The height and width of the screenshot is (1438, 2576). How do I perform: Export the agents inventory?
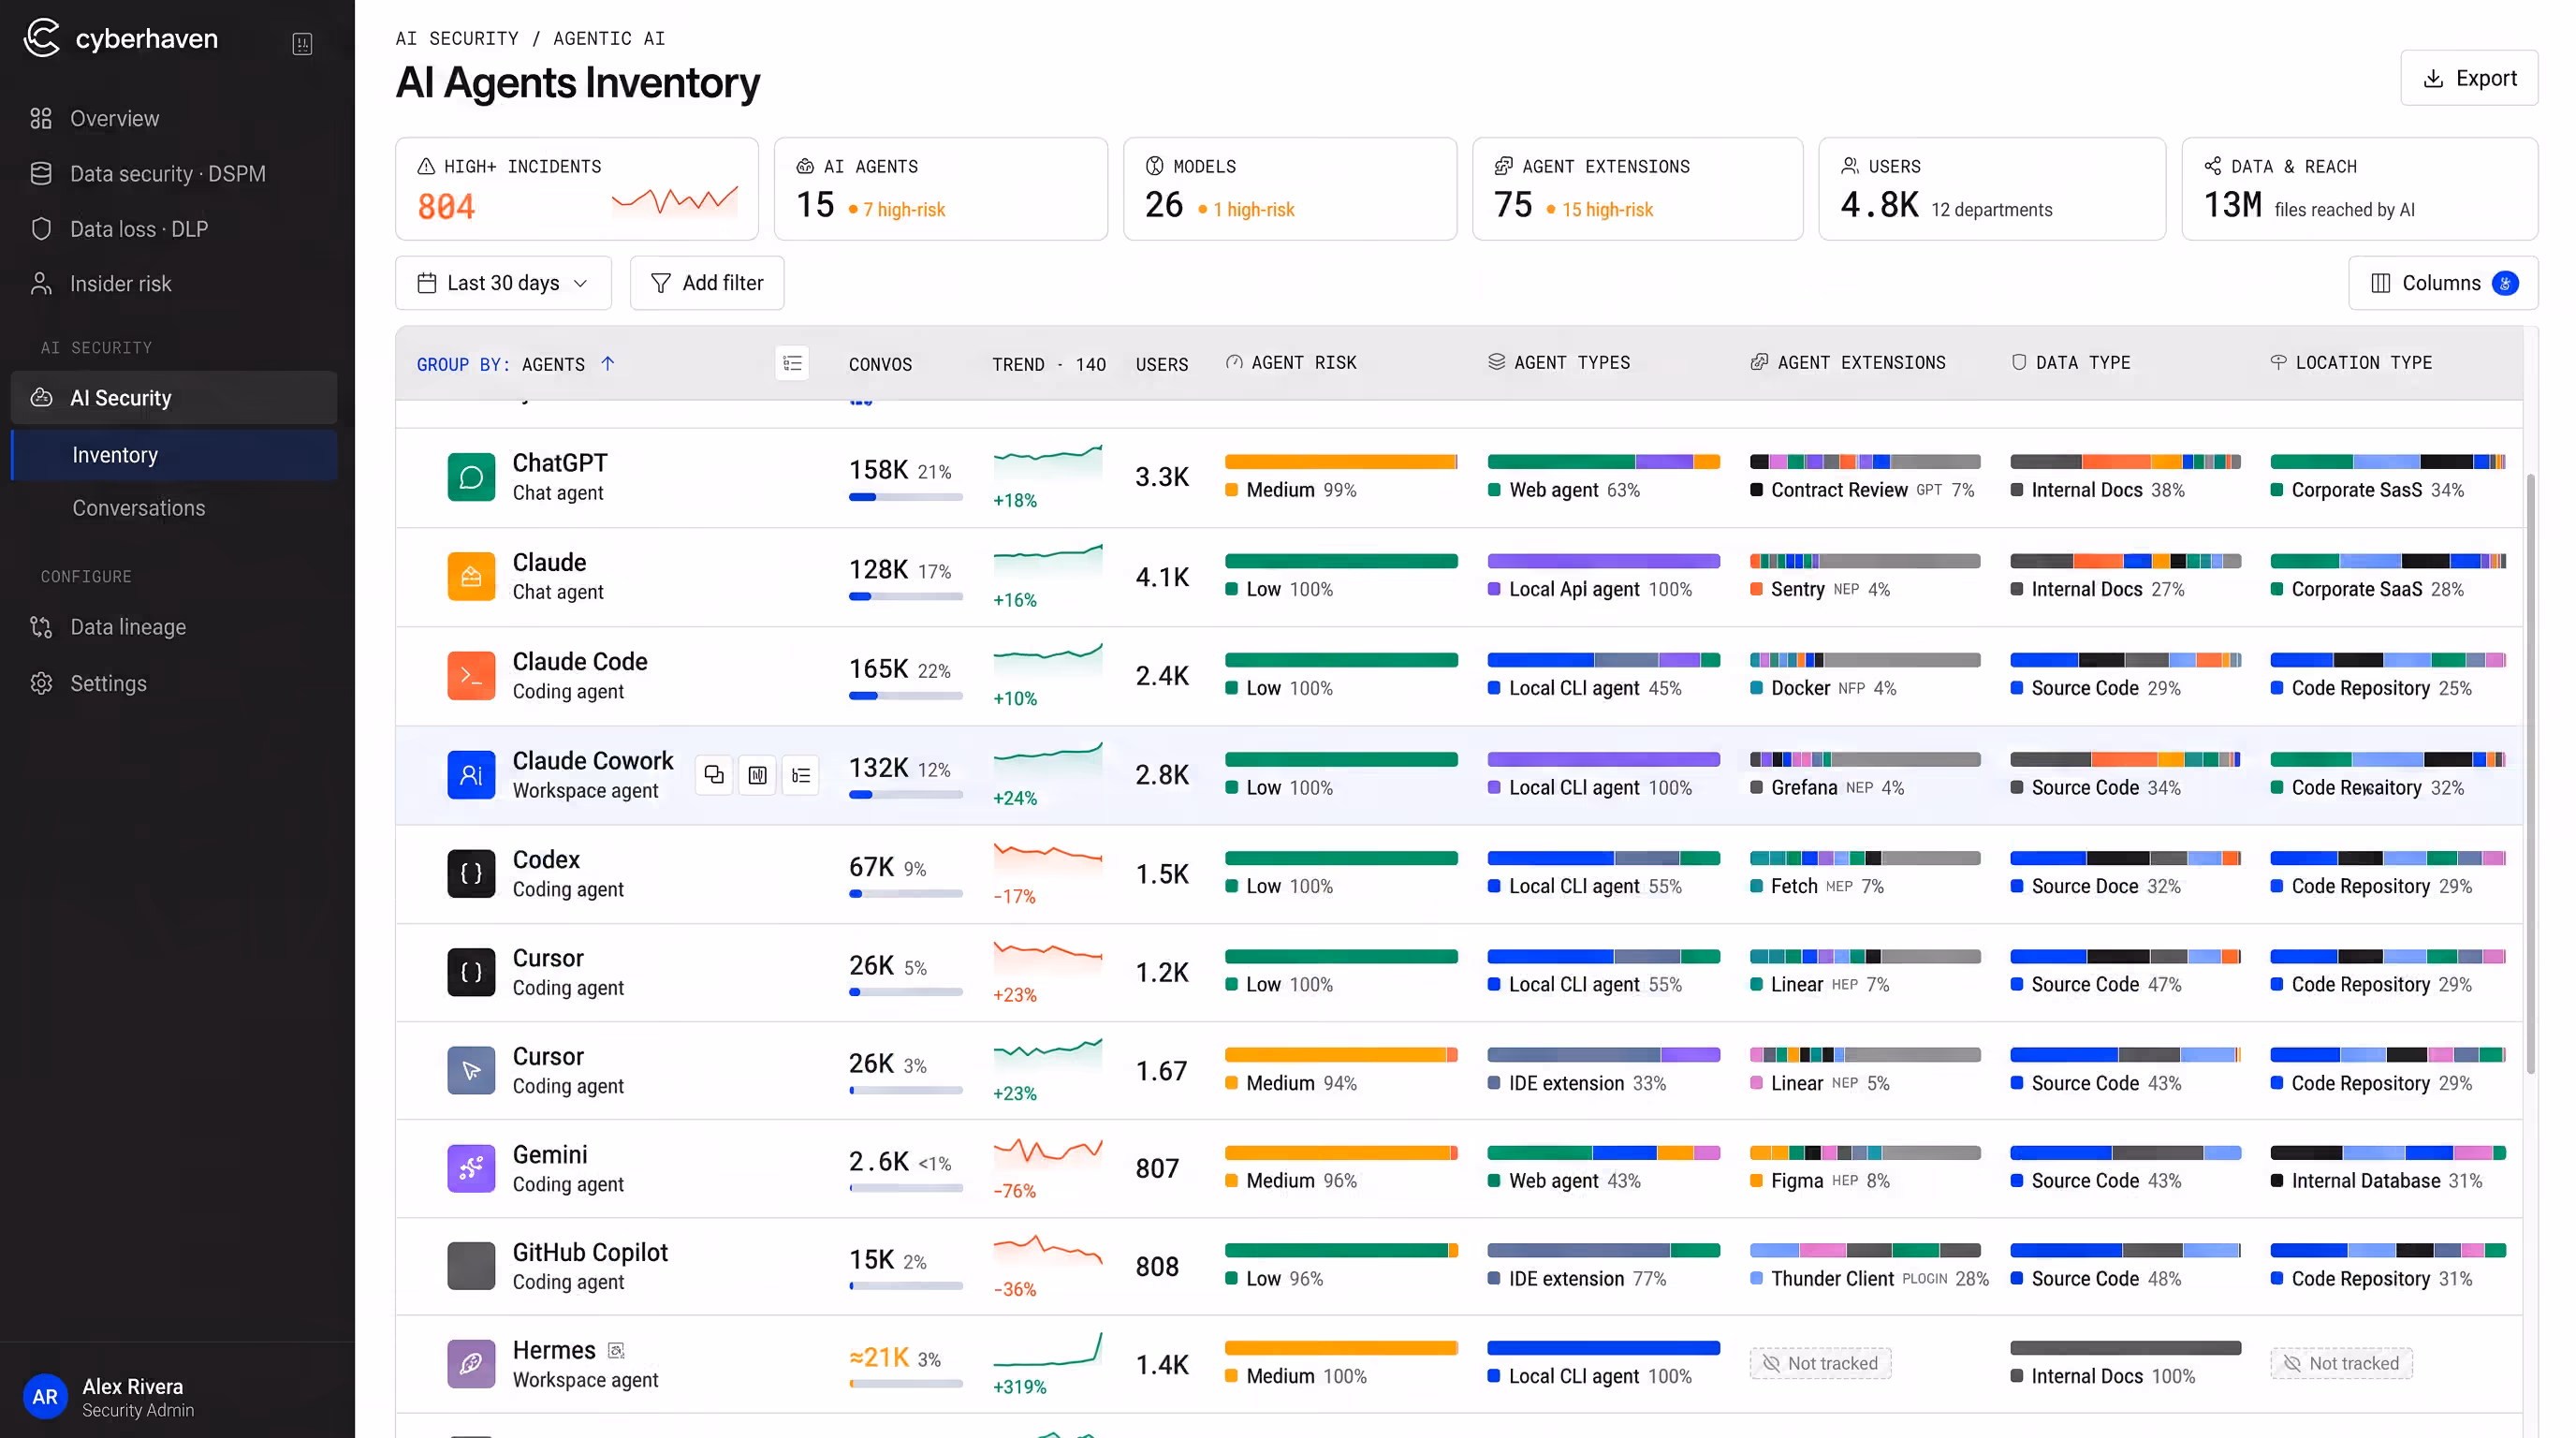point(2468,78)
